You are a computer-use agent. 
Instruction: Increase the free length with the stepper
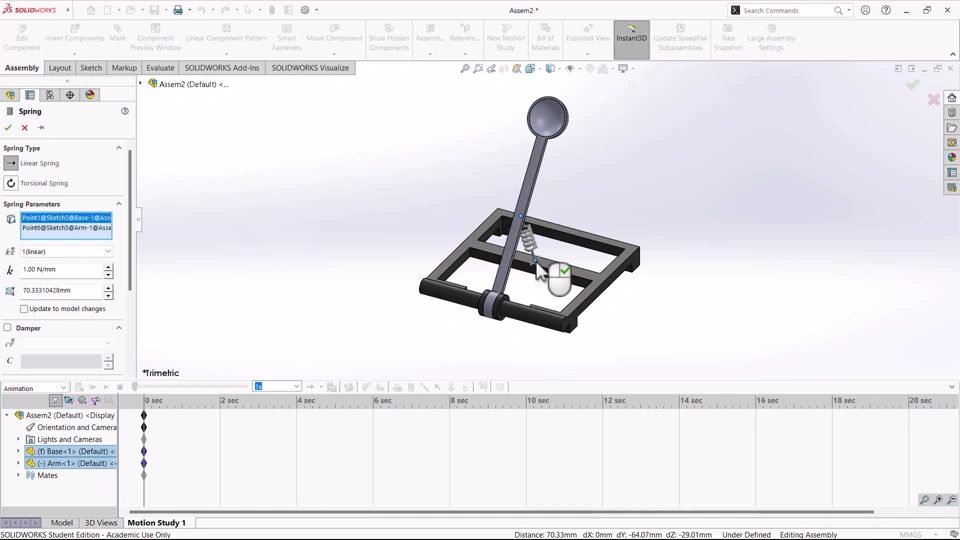pyautogui.click(x=108, y=288)
